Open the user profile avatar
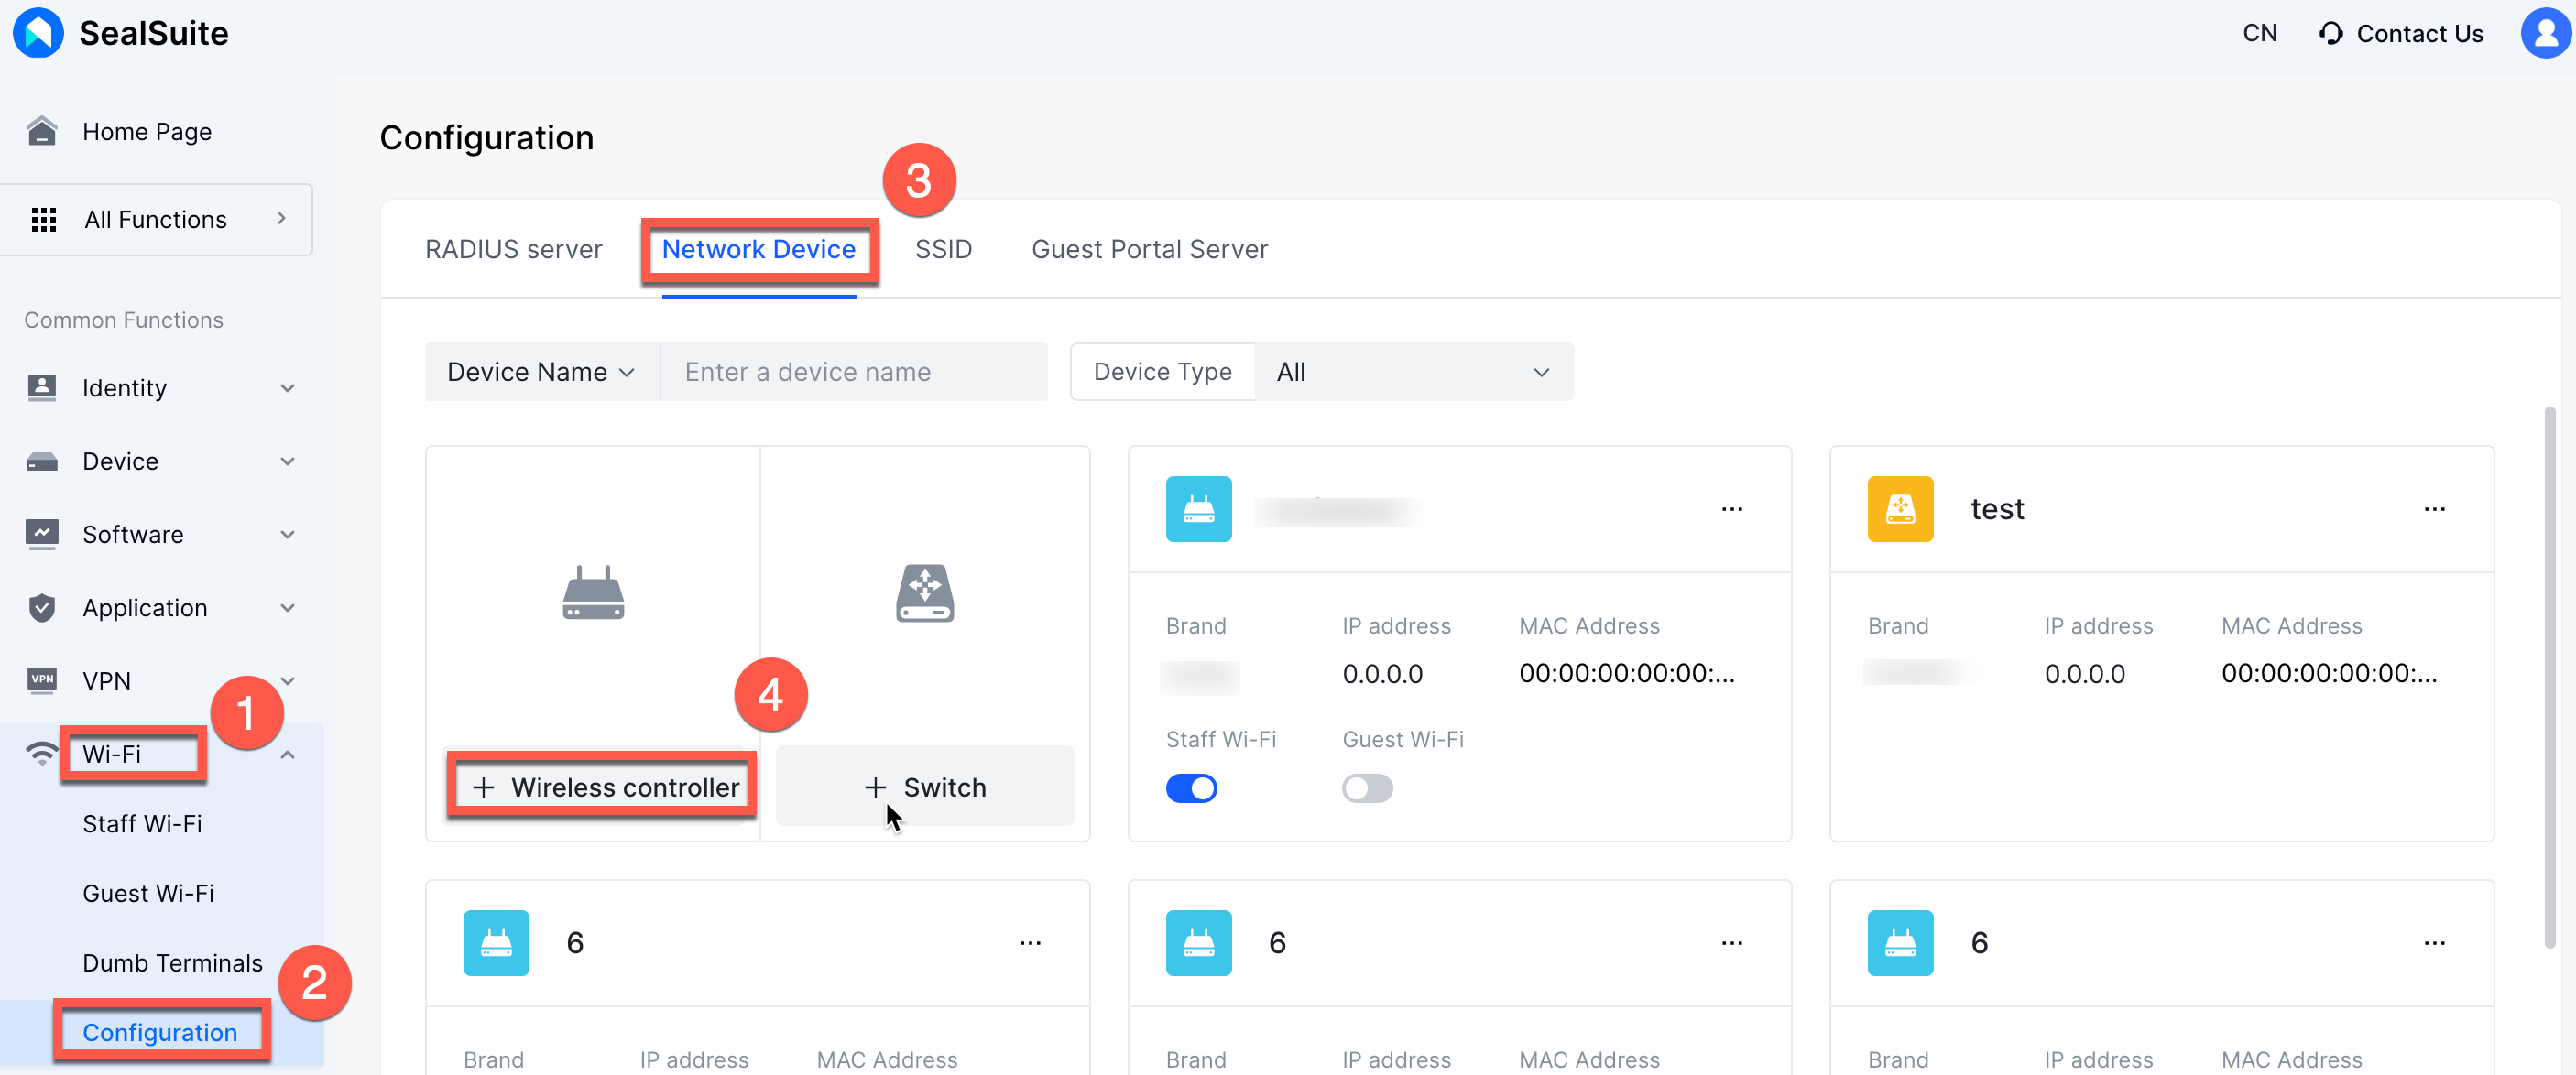Screen dimensions: 2576x1075 [2546, 33]
